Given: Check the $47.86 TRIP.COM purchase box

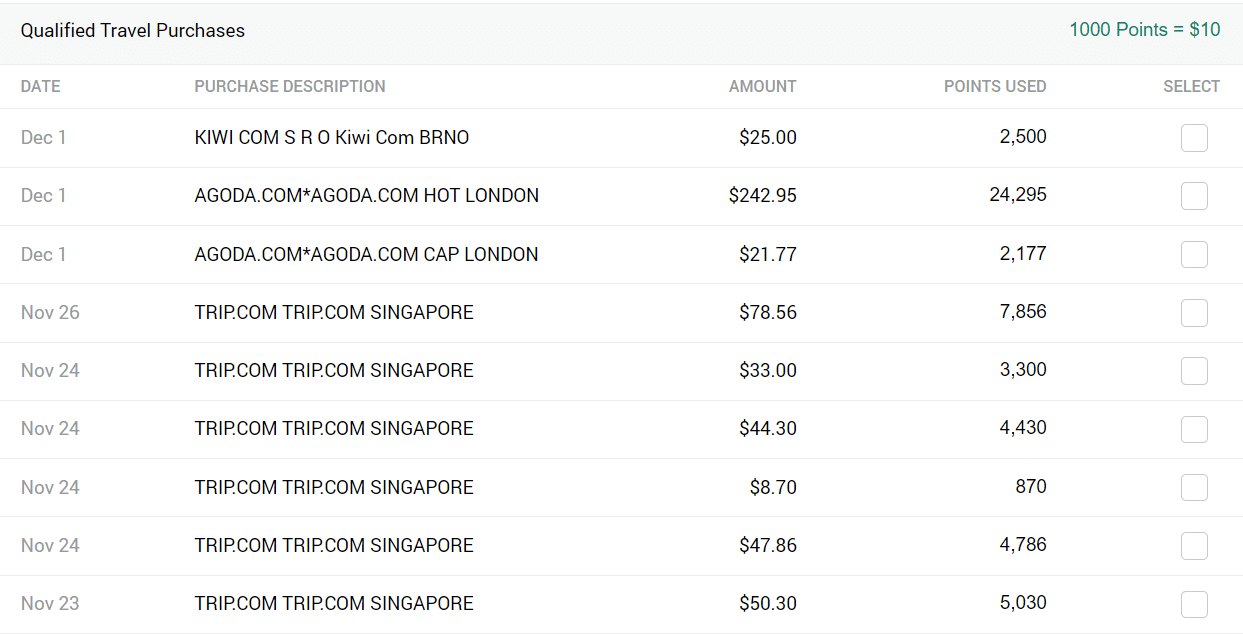Looking at the screenshot, I should tap(1194, 546).
